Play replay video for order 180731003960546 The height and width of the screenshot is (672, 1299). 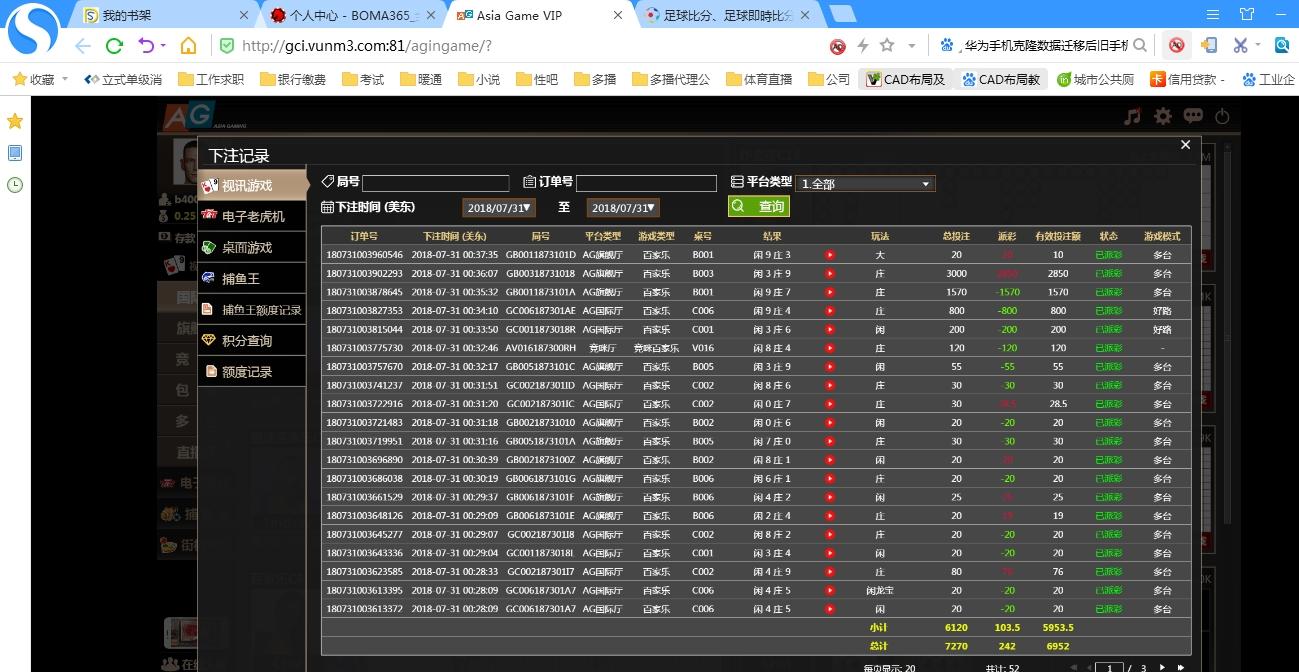(x=829, y=255)
